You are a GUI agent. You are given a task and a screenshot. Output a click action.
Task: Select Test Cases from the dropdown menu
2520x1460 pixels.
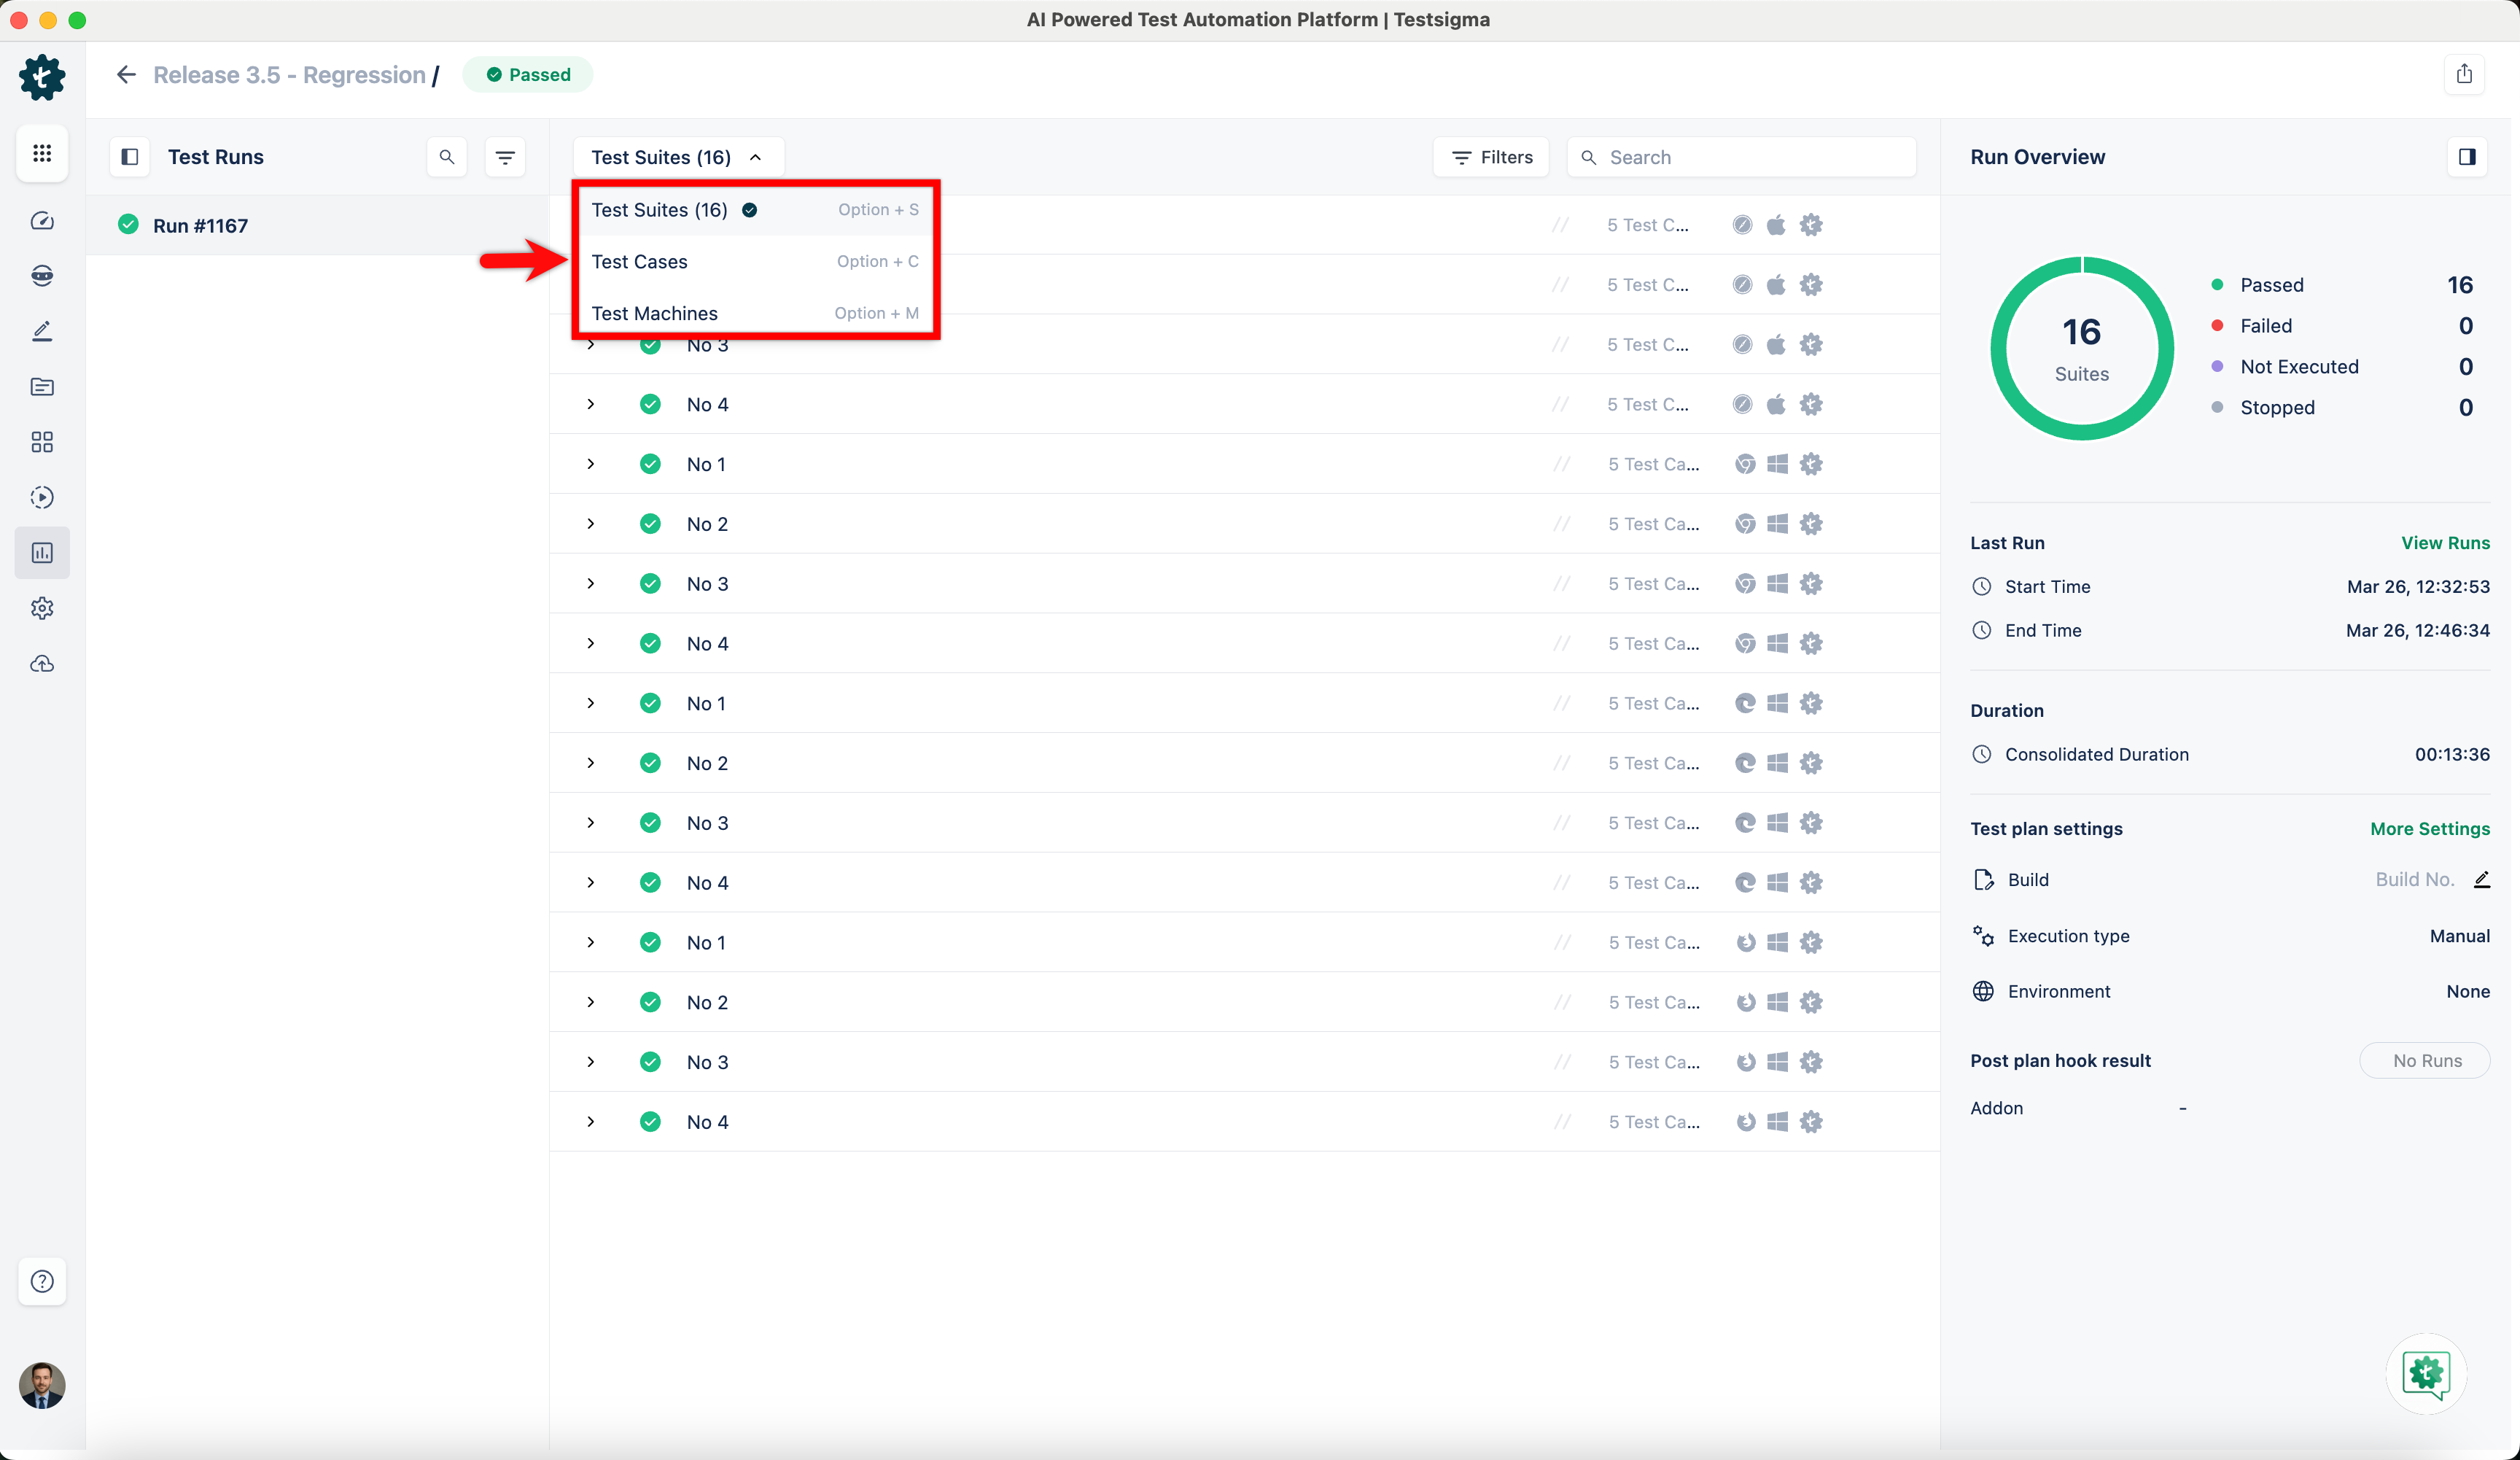(x=640, y=261)
